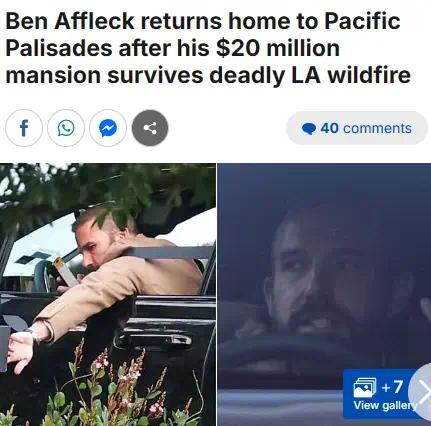Share the article on Facebook
Screen dimensions: 431x426
tap(24, 128)
